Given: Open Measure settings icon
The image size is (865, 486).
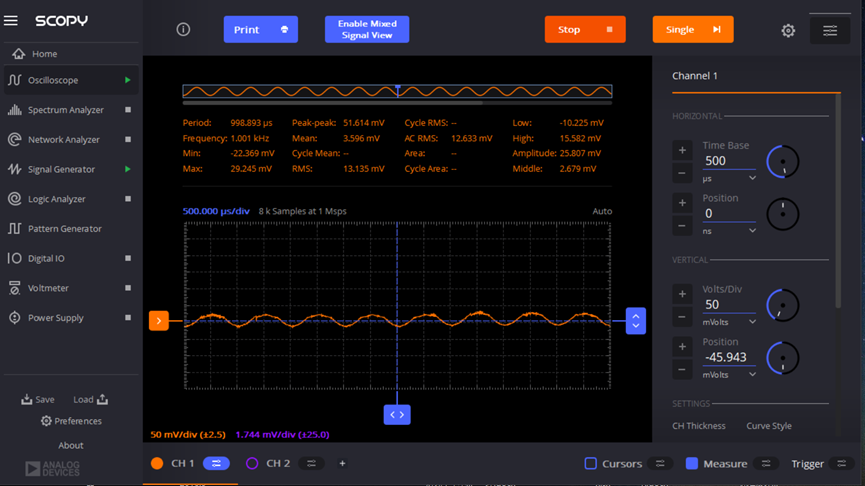Looking at the screenshot, I should 766,463.
